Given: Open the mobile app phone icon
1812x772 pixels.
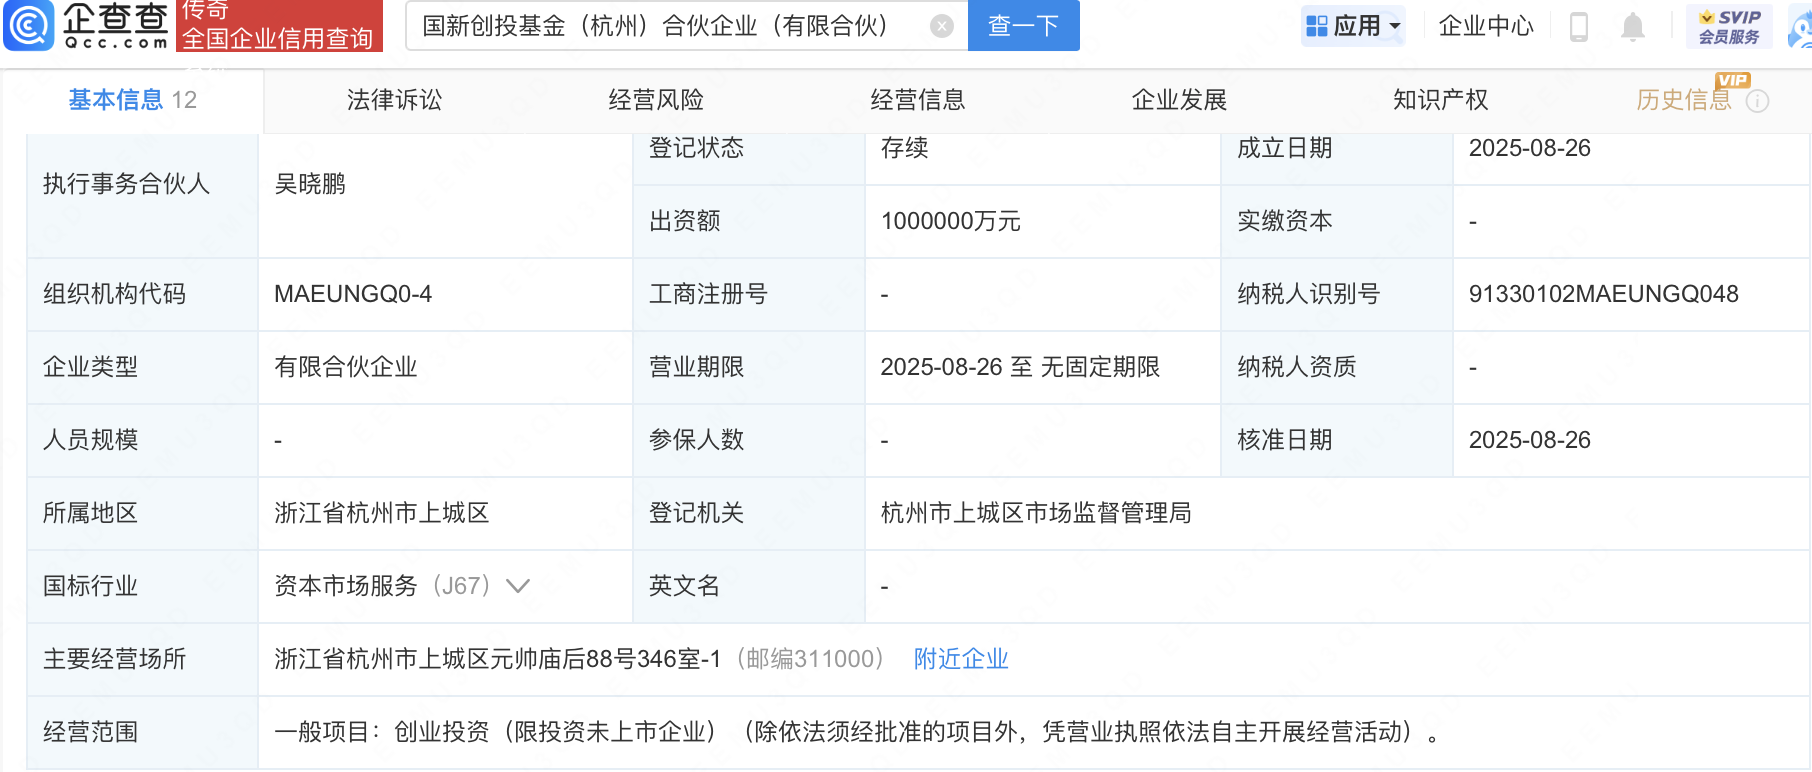Looking at the screenshot, I should point(1579,26).
